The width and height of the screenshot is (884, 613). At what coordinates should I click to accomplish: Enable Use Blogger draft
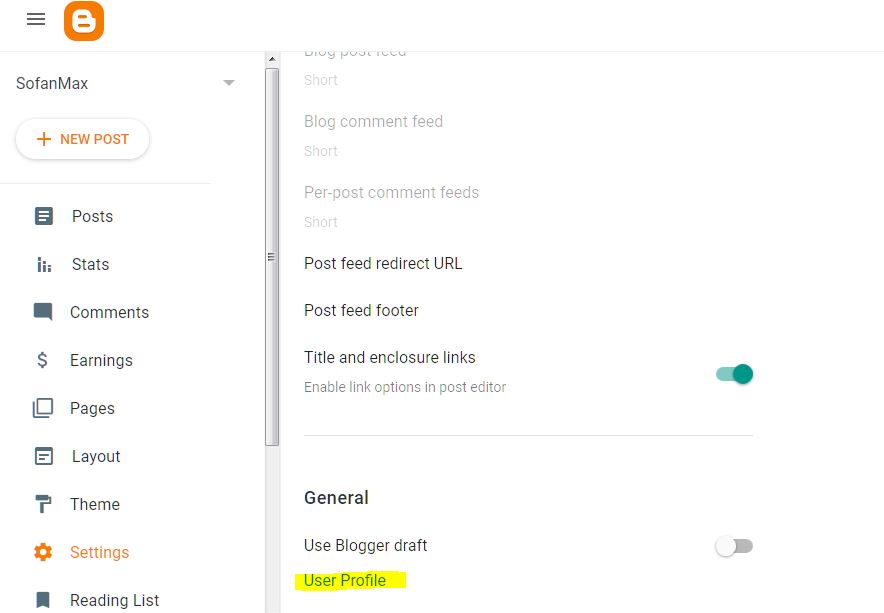pos(733,546)
